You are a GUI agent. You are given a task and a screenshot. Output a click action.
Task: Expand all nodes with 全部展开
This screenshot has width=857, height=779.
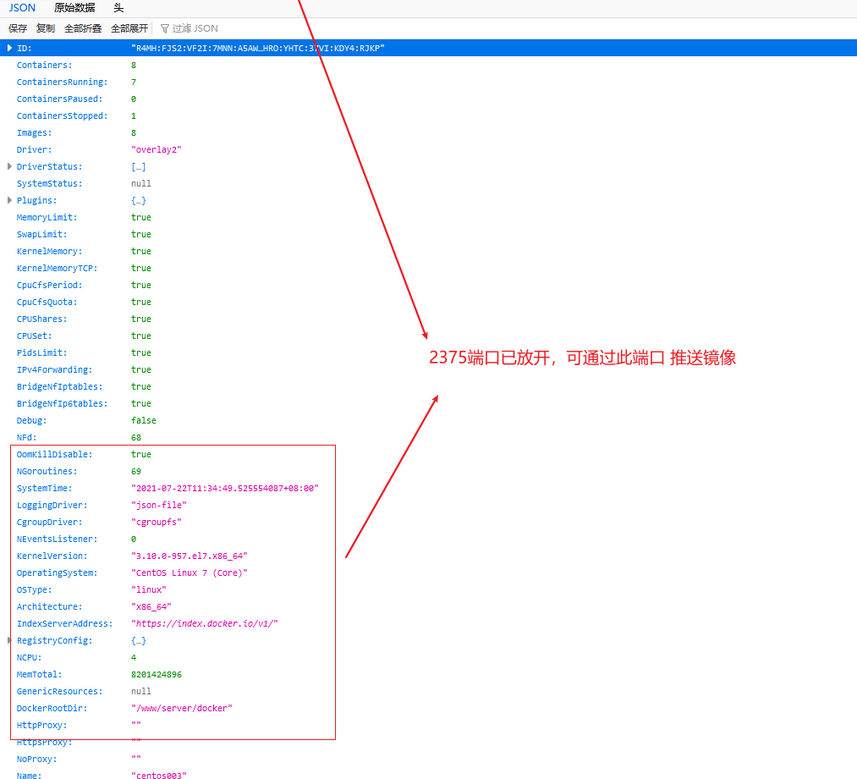pyautogui.click(x=130, y=28)
